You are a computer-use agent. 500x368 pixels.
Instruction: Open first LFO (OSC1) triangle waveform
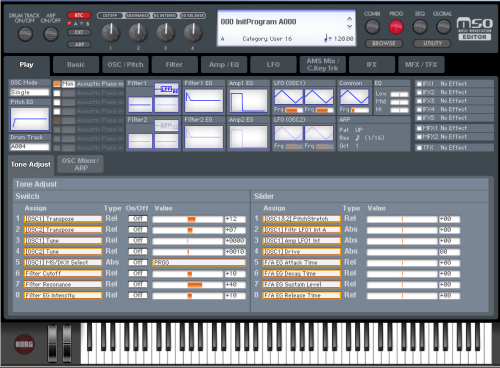288,97
